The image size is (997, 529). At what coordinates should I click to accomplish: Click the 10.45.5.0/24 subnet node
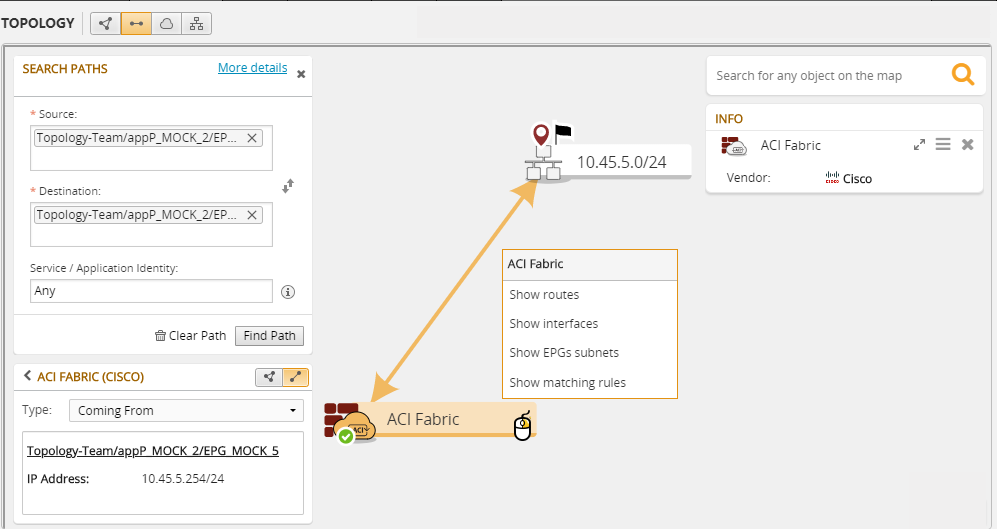(x=620, y=161)
